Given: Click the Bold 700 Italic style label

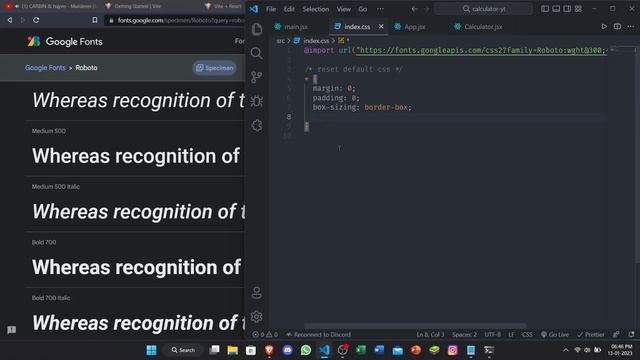Looking at the screenshot, I should point(51,298).
